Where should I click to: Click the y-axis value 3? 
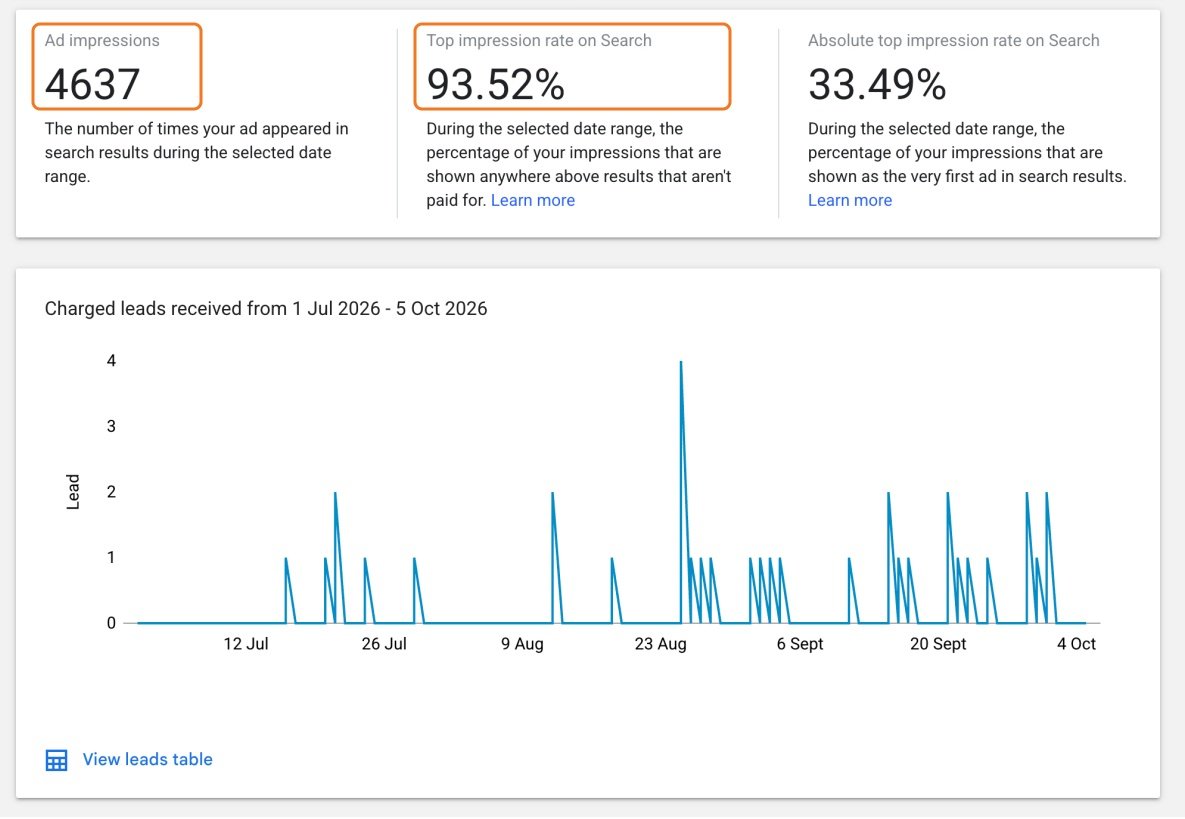click(x=111, y=426)
